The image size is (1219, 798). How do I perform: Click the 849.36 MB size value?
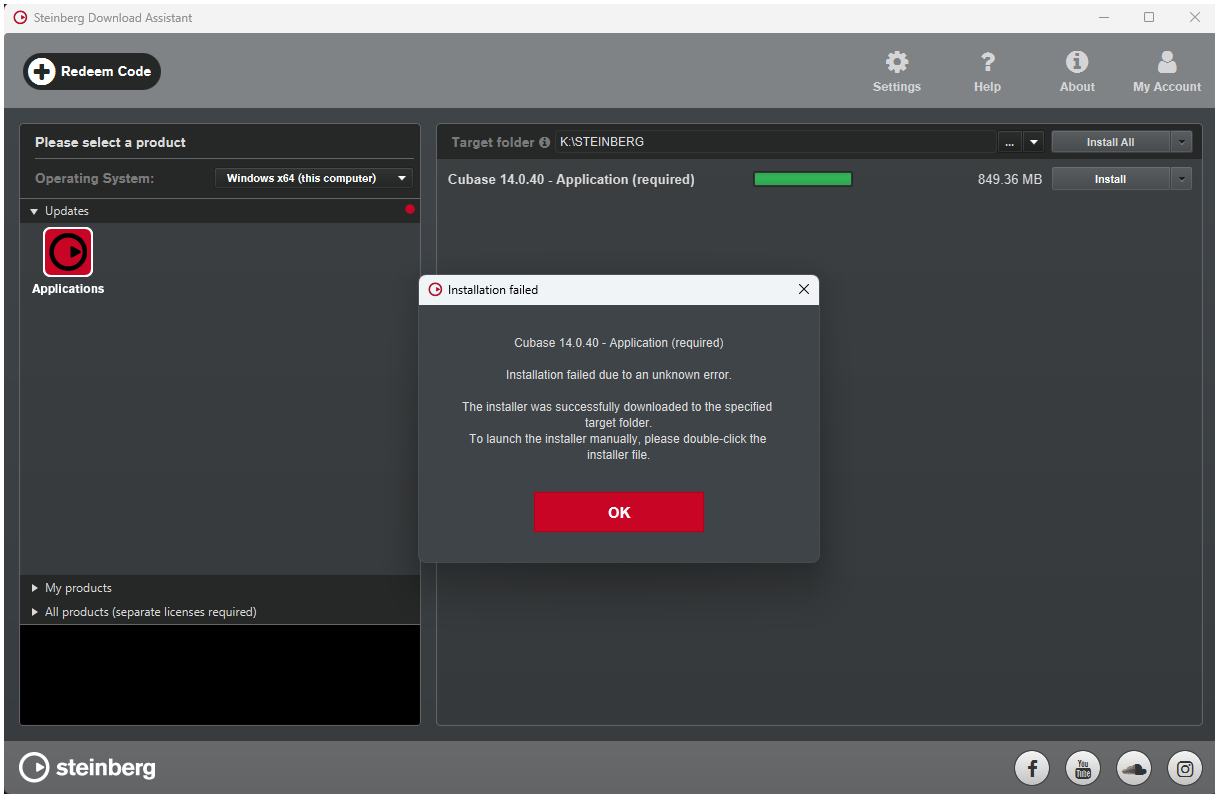[1010, 179]
